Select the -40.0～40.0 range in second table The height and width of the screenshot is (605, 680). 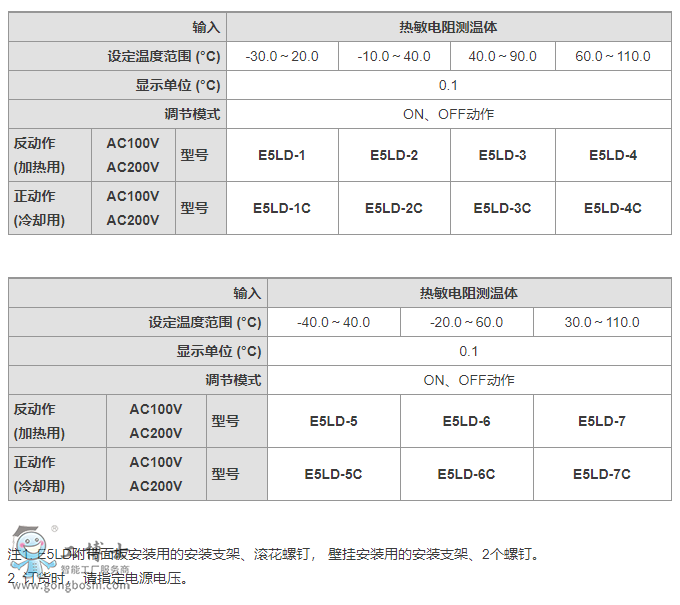point(333,322)
